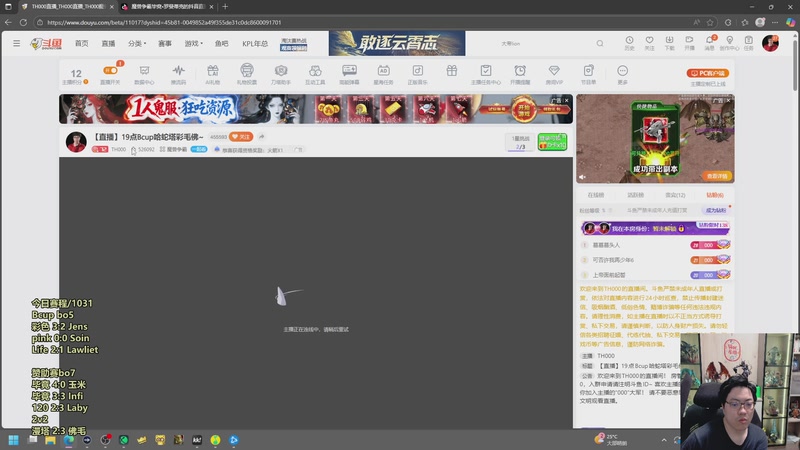Close the wide red game banner ad

(x=566, y=101)
